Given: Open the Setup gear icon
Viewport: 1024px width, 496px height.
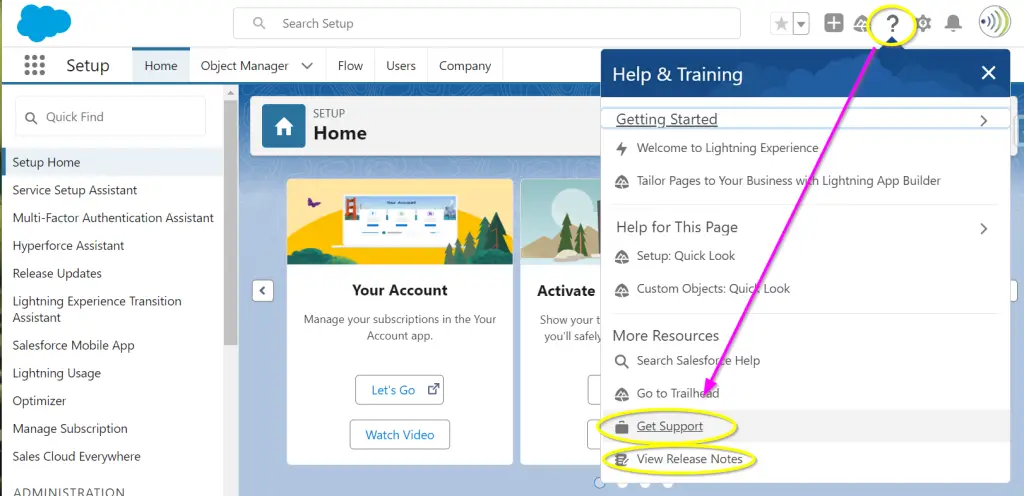Looking at the screenshot, I should (x=924, y=23).
